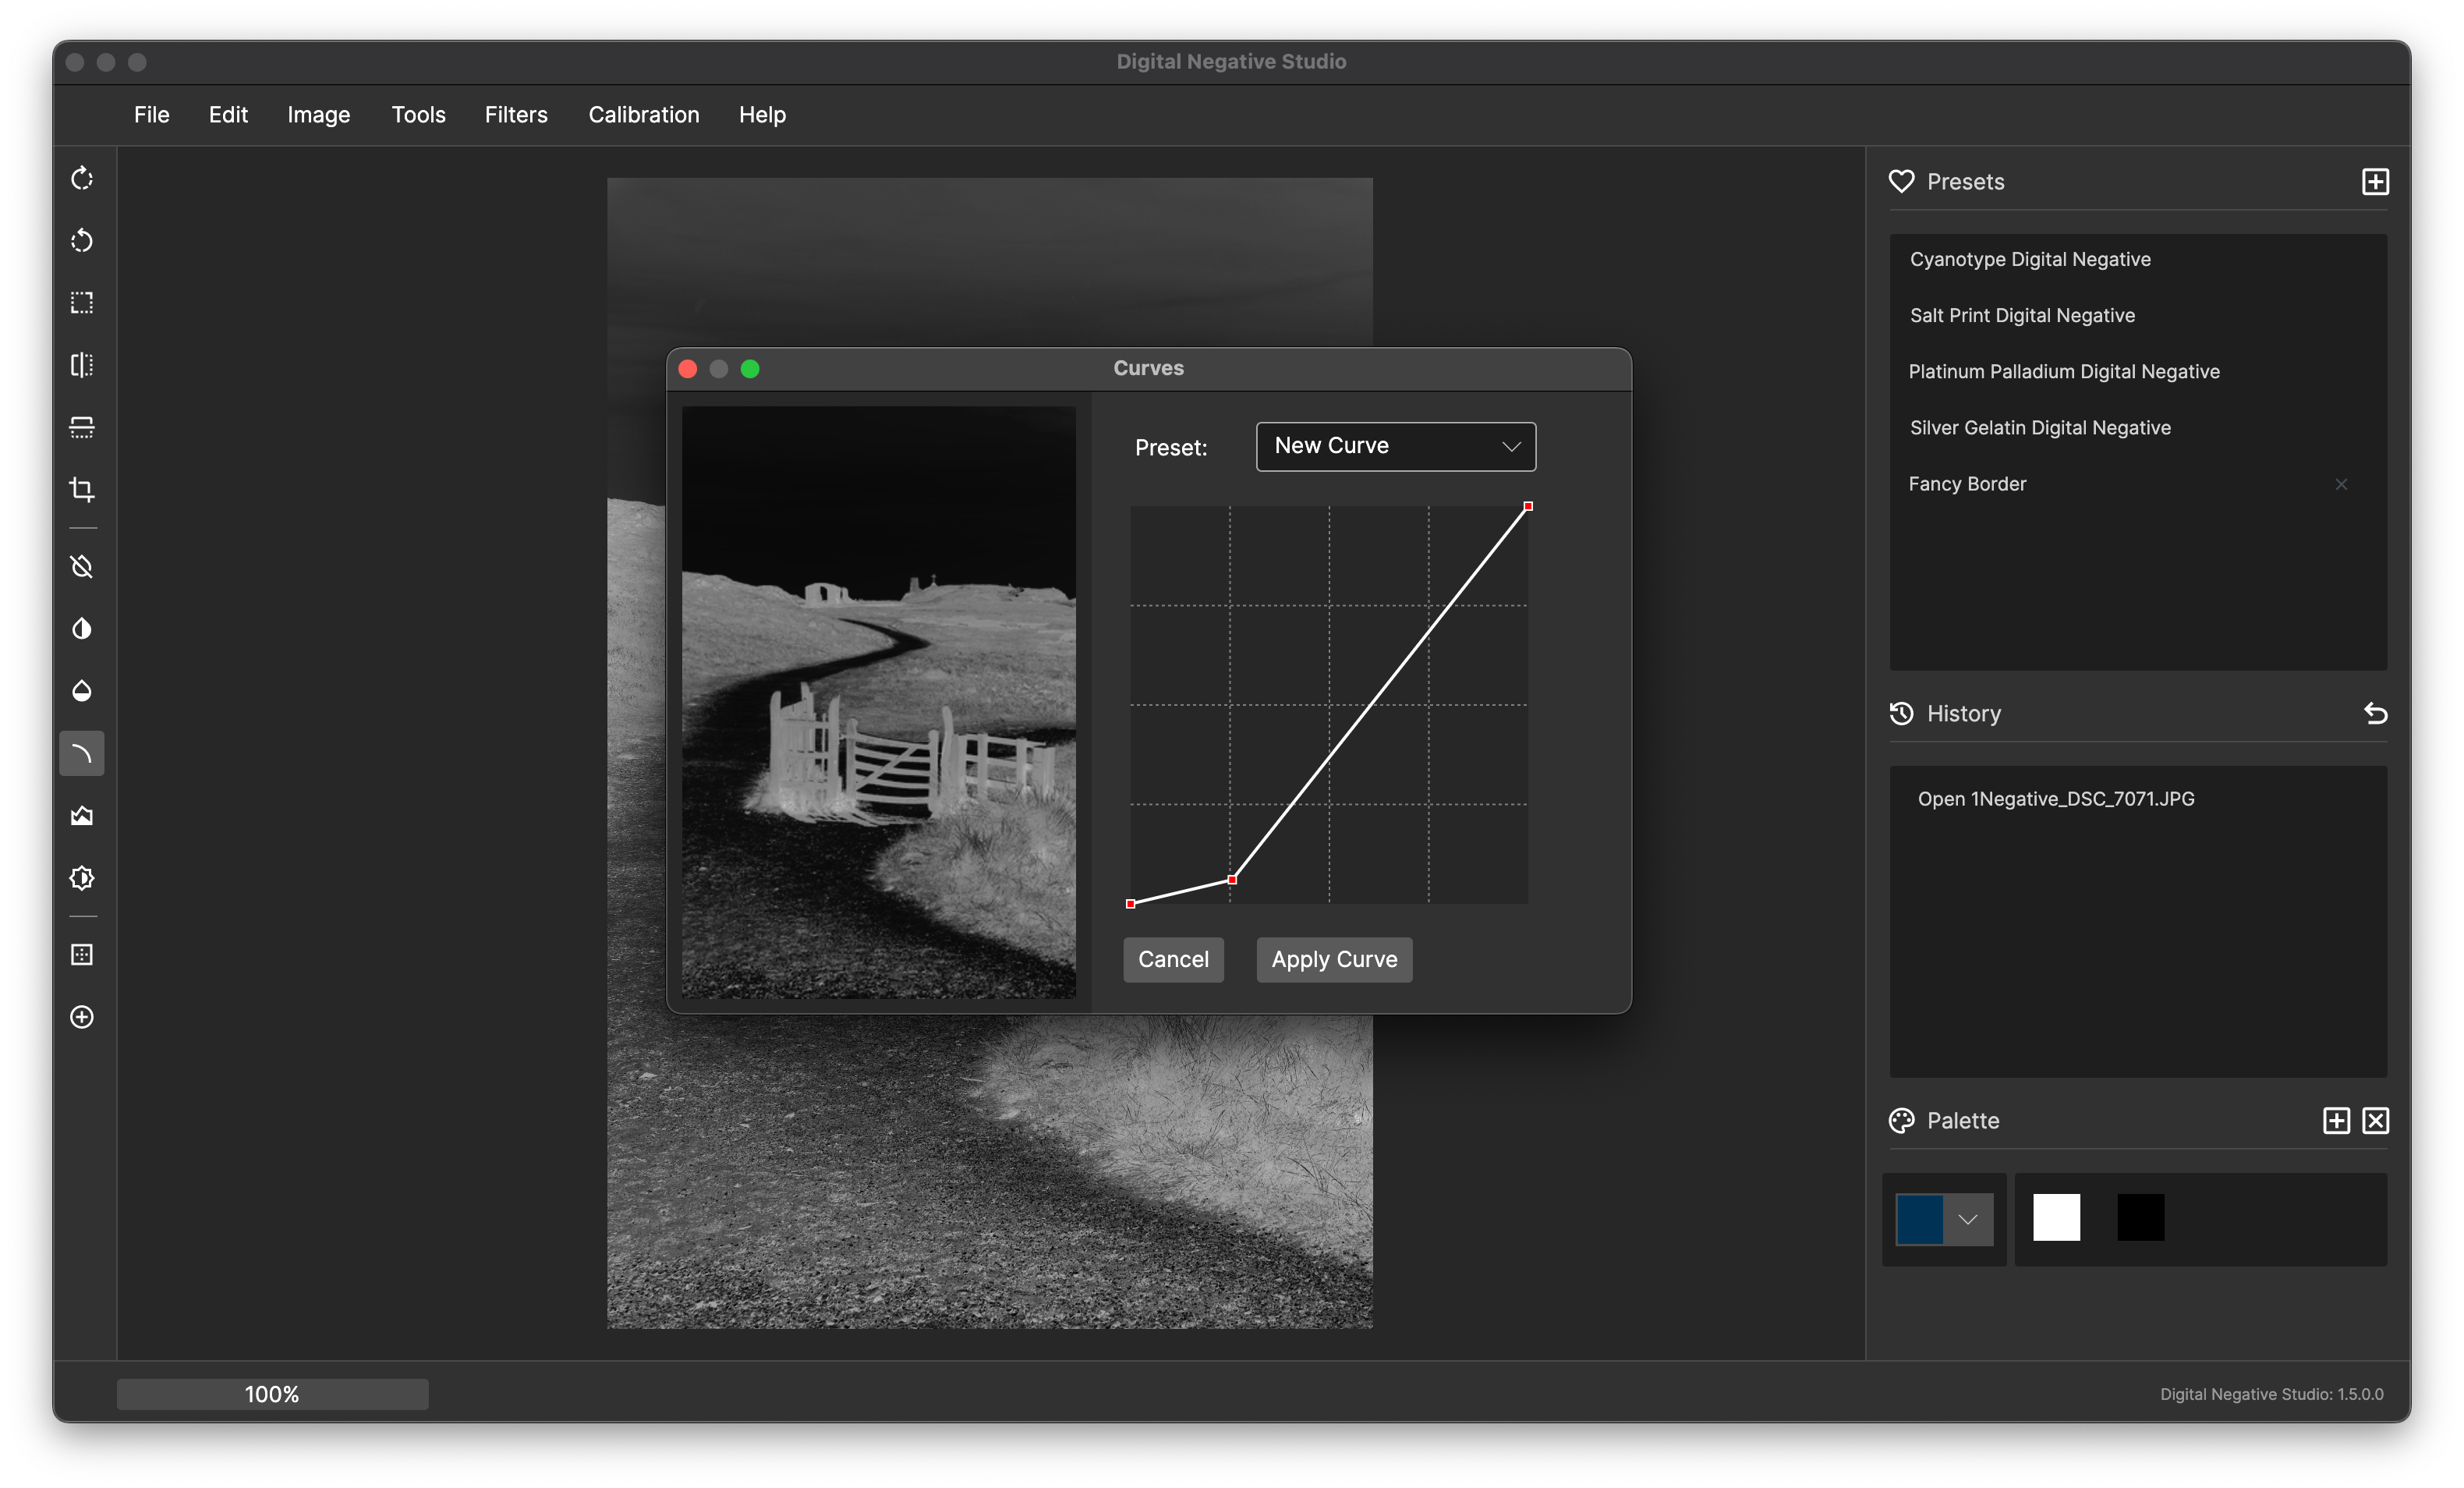Open the curve Preset dropdown

pyautogui.click(x=1395, y=446)
